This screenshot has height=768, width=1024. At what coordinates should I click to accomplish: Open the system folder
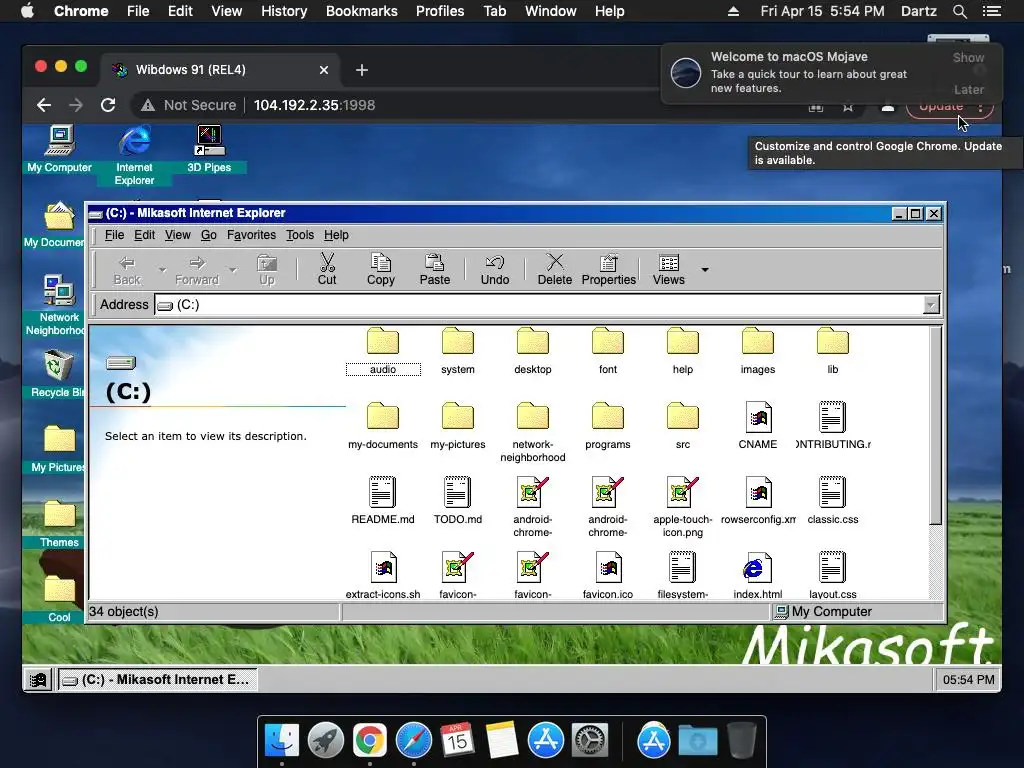click(458, 351)
